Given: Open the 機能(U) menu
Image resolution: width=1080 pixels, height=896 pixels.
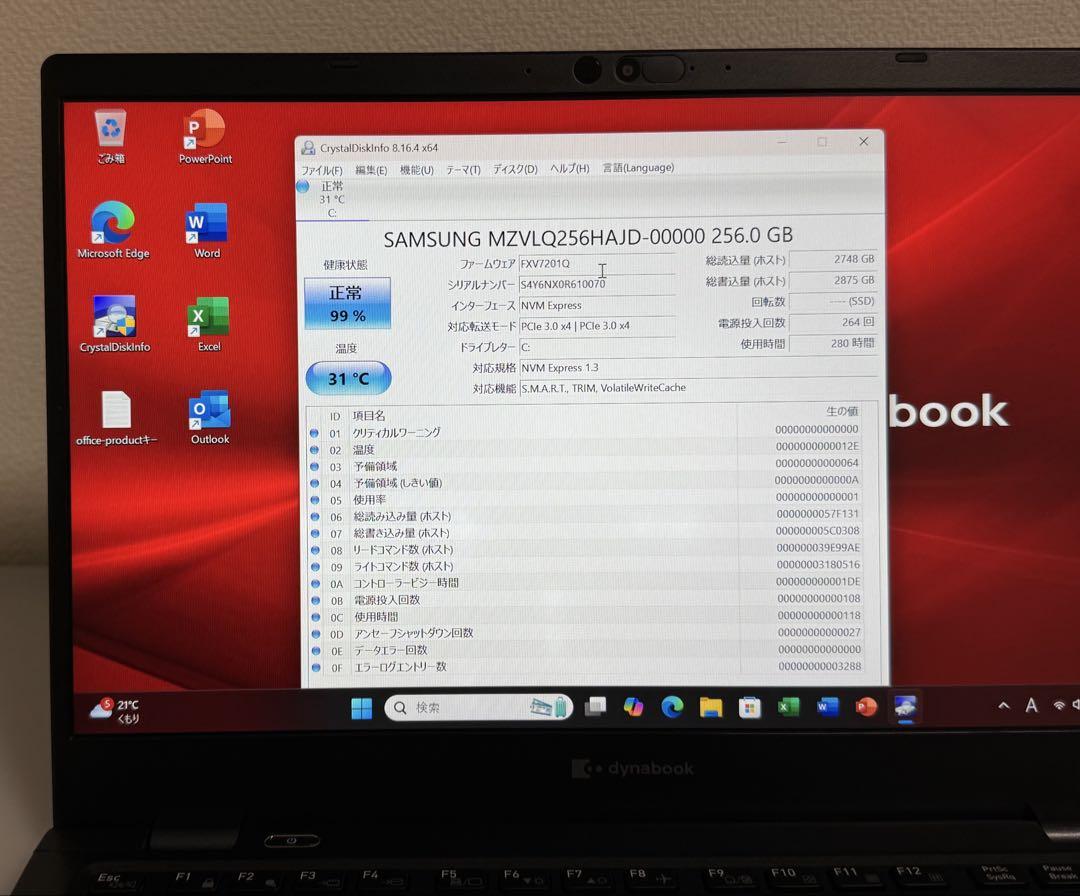Looking at the screenshot, I should click(x=417, y=169).
